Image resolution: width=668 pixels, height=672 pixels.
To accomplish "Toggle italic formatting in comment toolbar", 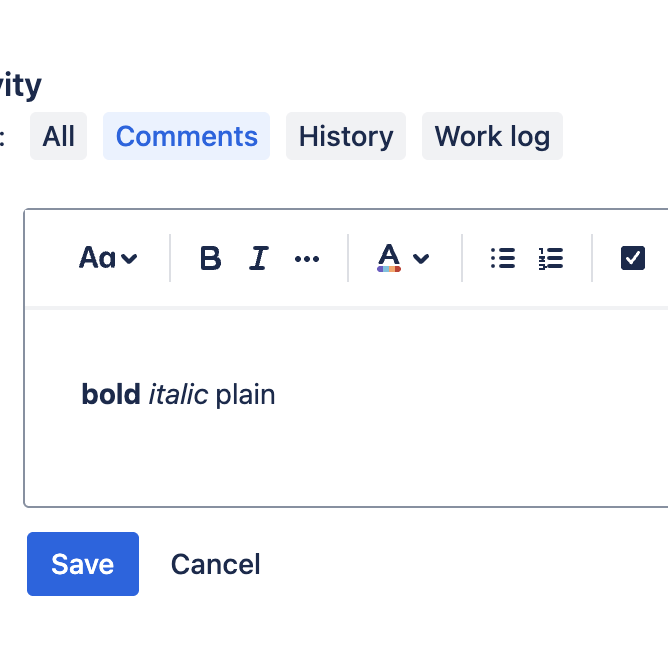I will click(x=258, y=258).
